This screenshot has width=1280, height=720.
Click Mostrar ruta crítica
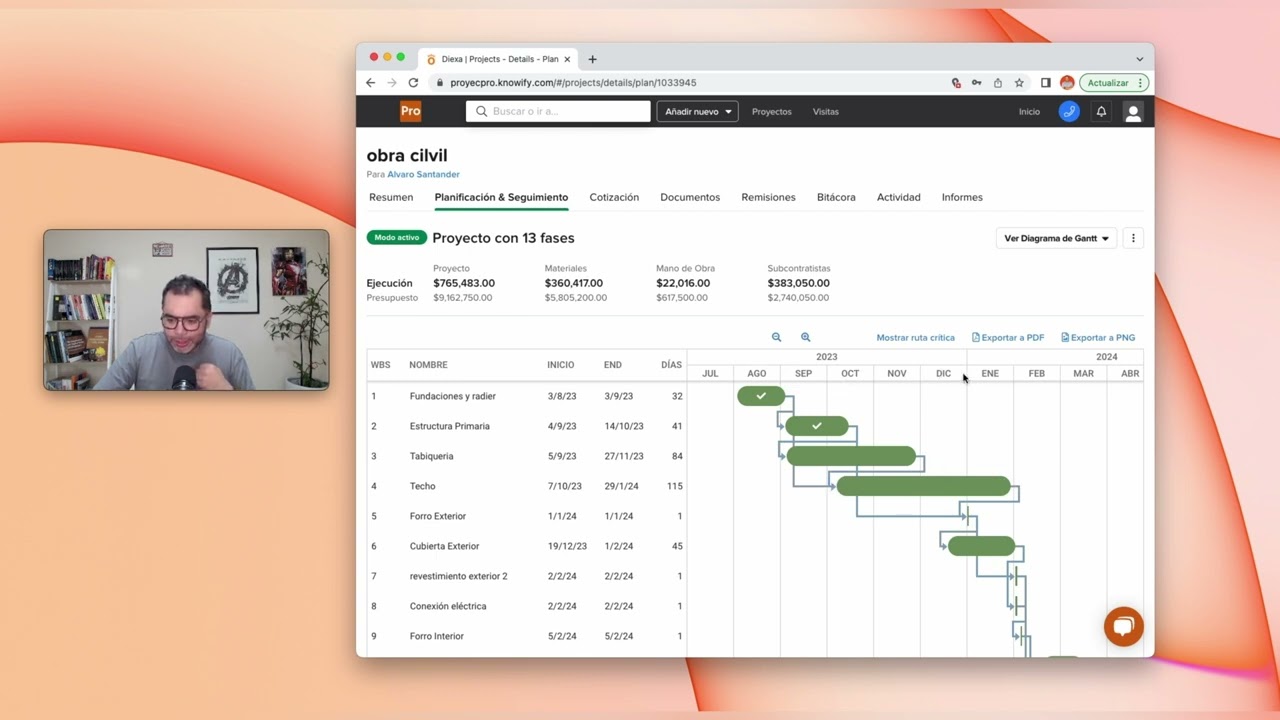coord(915,338)
